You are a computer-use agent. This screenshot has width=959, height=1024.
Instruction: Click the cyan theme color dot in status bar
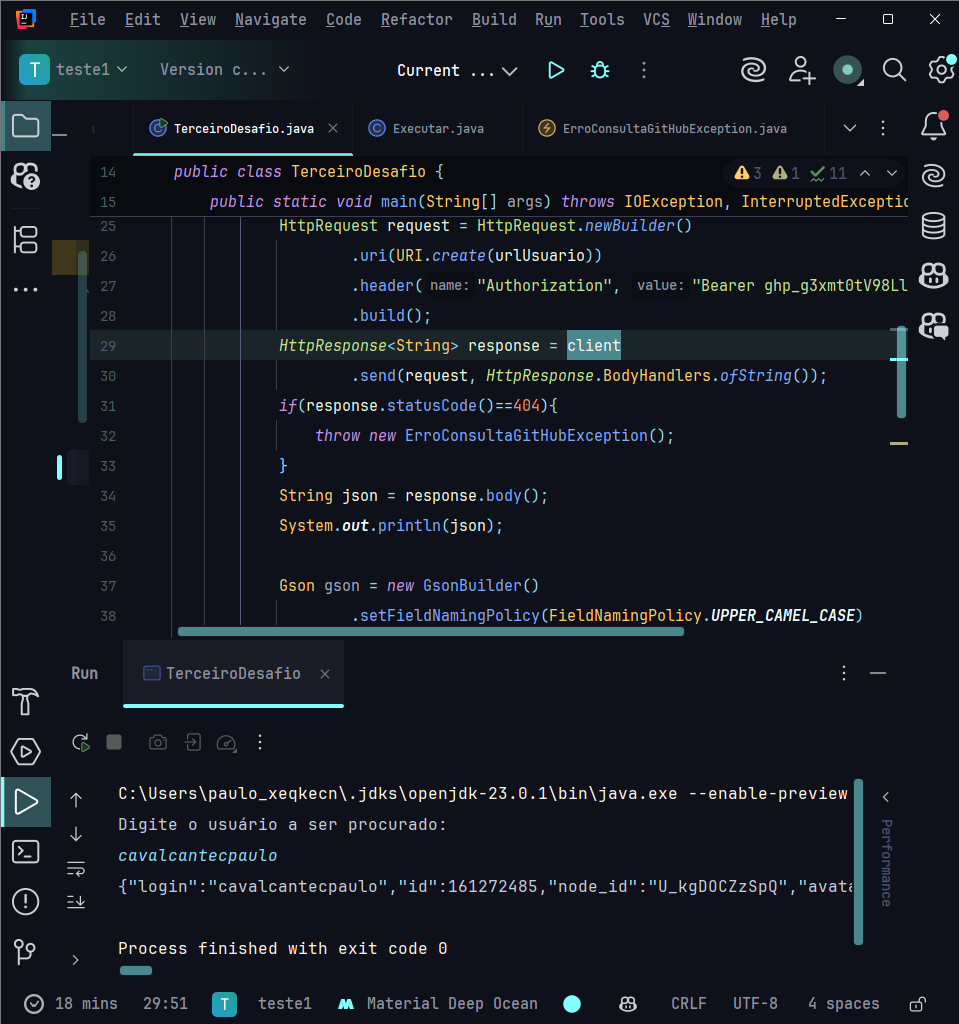572,1004
